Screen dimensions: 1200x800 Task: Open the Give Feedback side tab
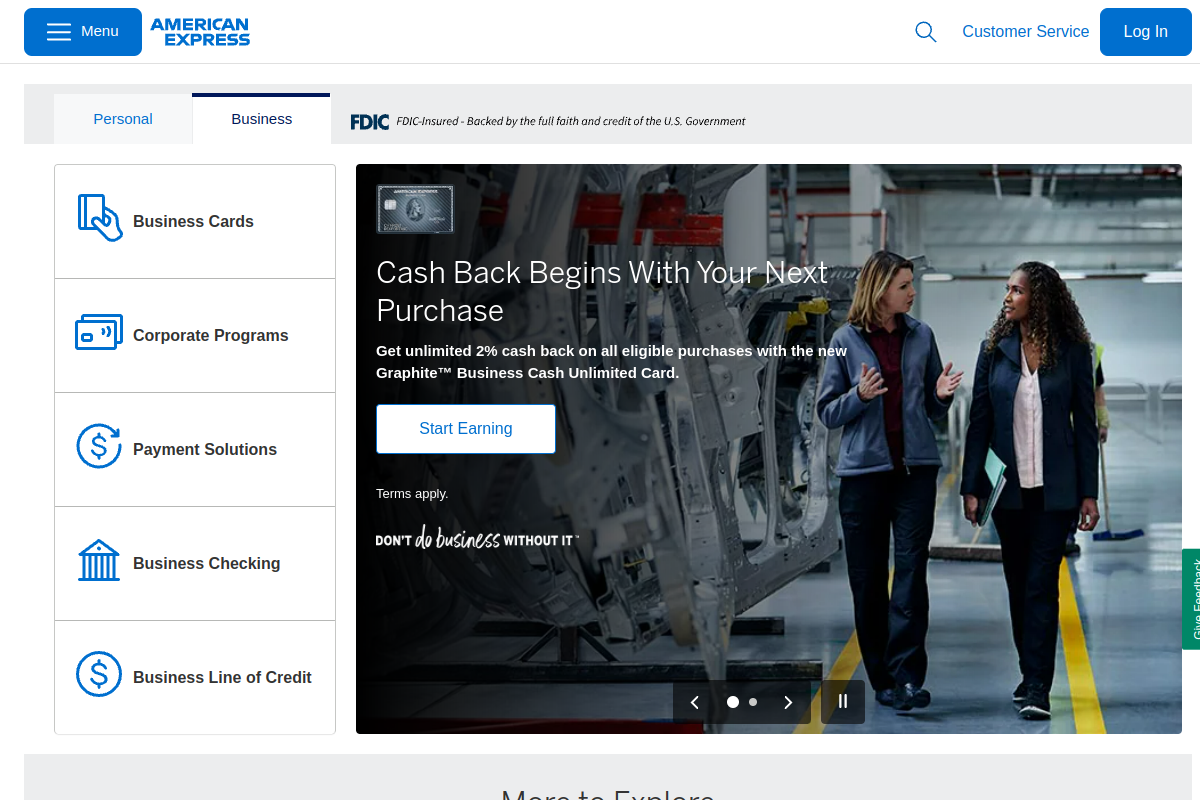[1191, 599]
